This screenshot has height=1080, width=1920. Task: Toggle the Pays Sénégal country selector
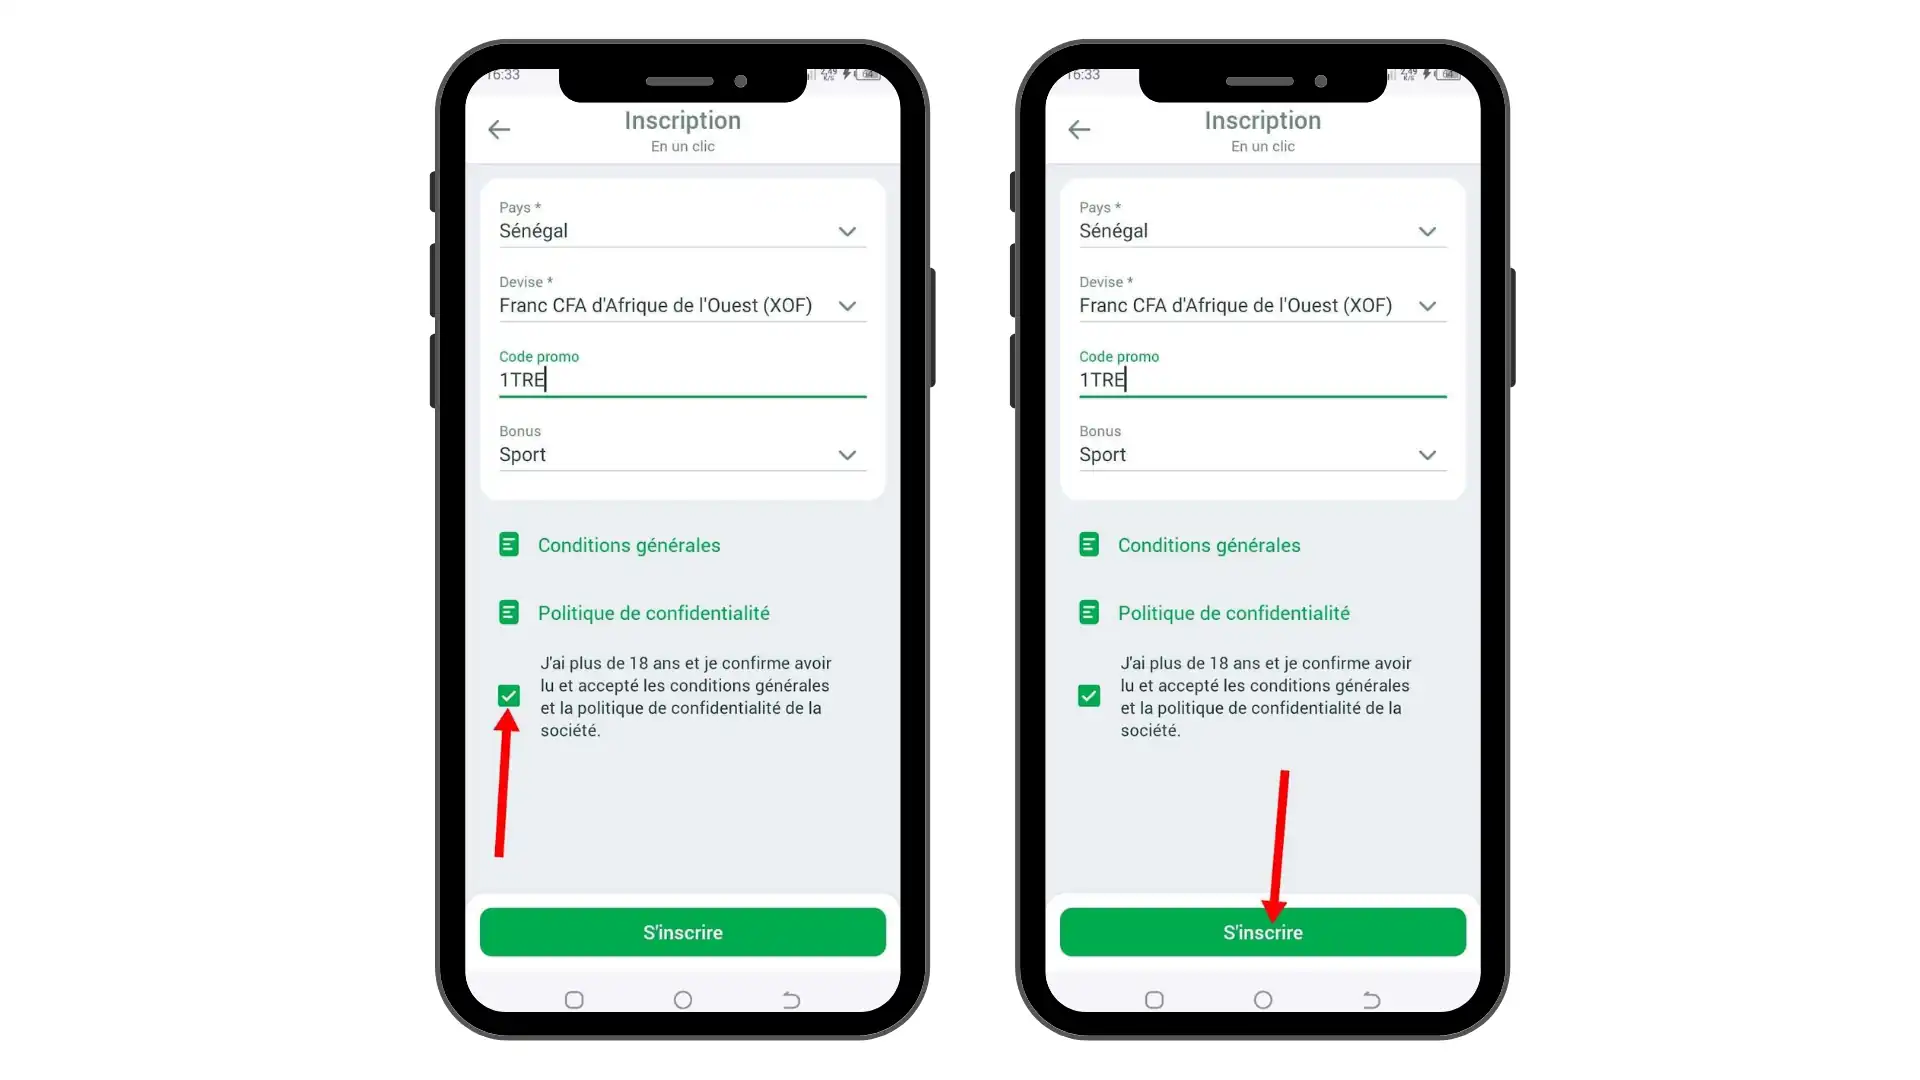click(x=845, y=231)
